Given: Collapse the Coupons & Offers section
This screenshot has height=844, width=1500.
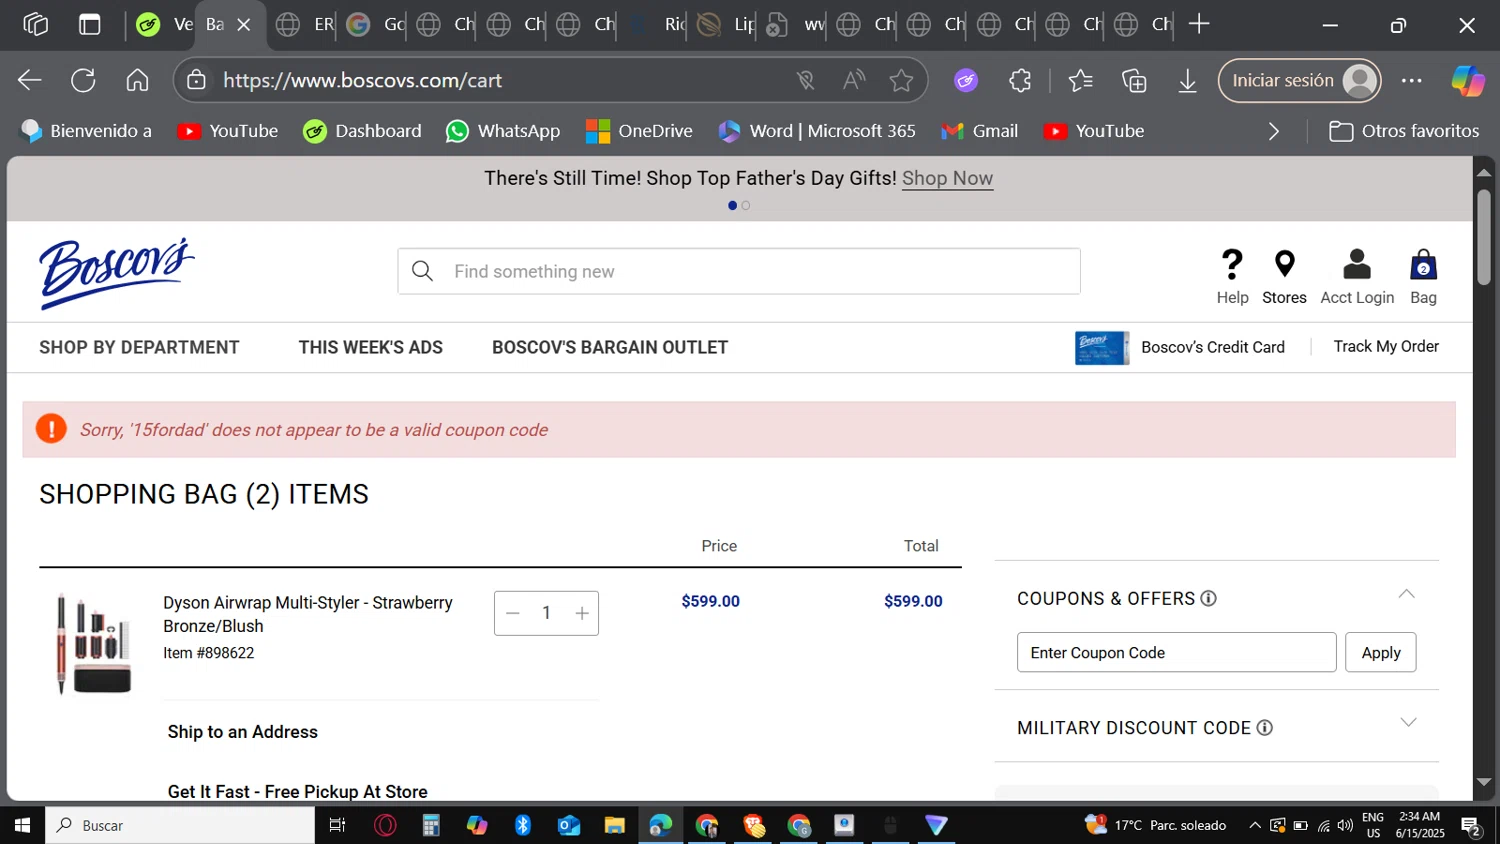Looking at the screenshot, I should 1406,594.
